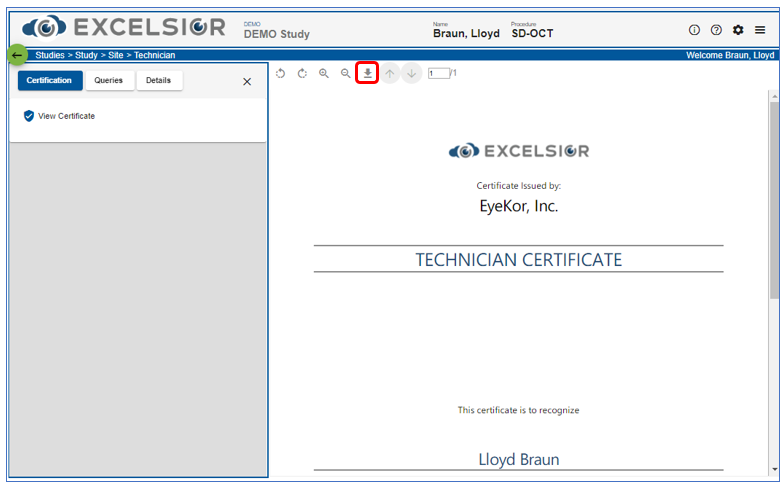The image size is (783, 485).
Task: Navigate to Study in breadcrumb
Action: (x=86, y=55)
